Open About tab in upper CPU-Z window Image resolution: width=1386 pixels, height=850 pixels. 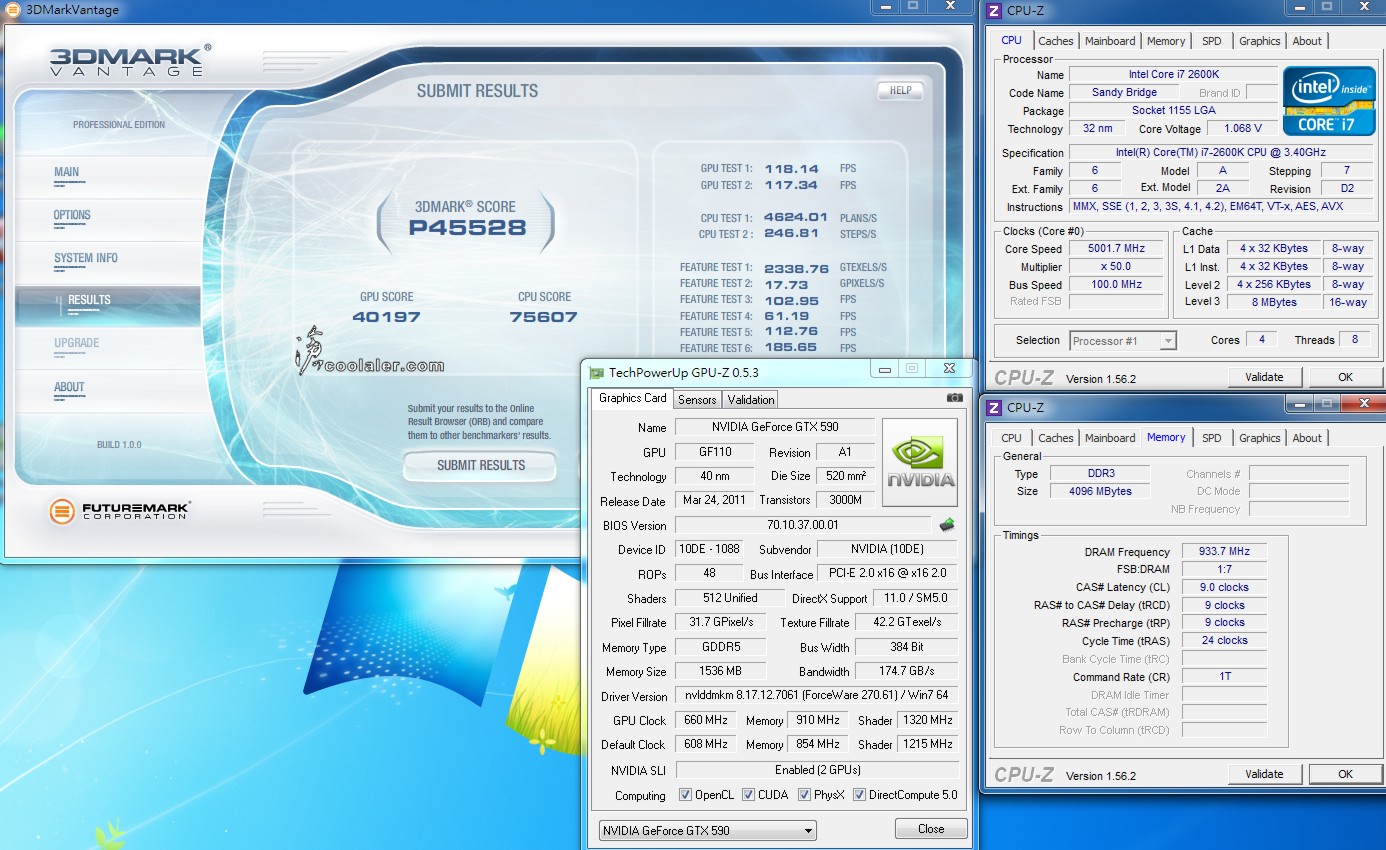point(1307,41)
